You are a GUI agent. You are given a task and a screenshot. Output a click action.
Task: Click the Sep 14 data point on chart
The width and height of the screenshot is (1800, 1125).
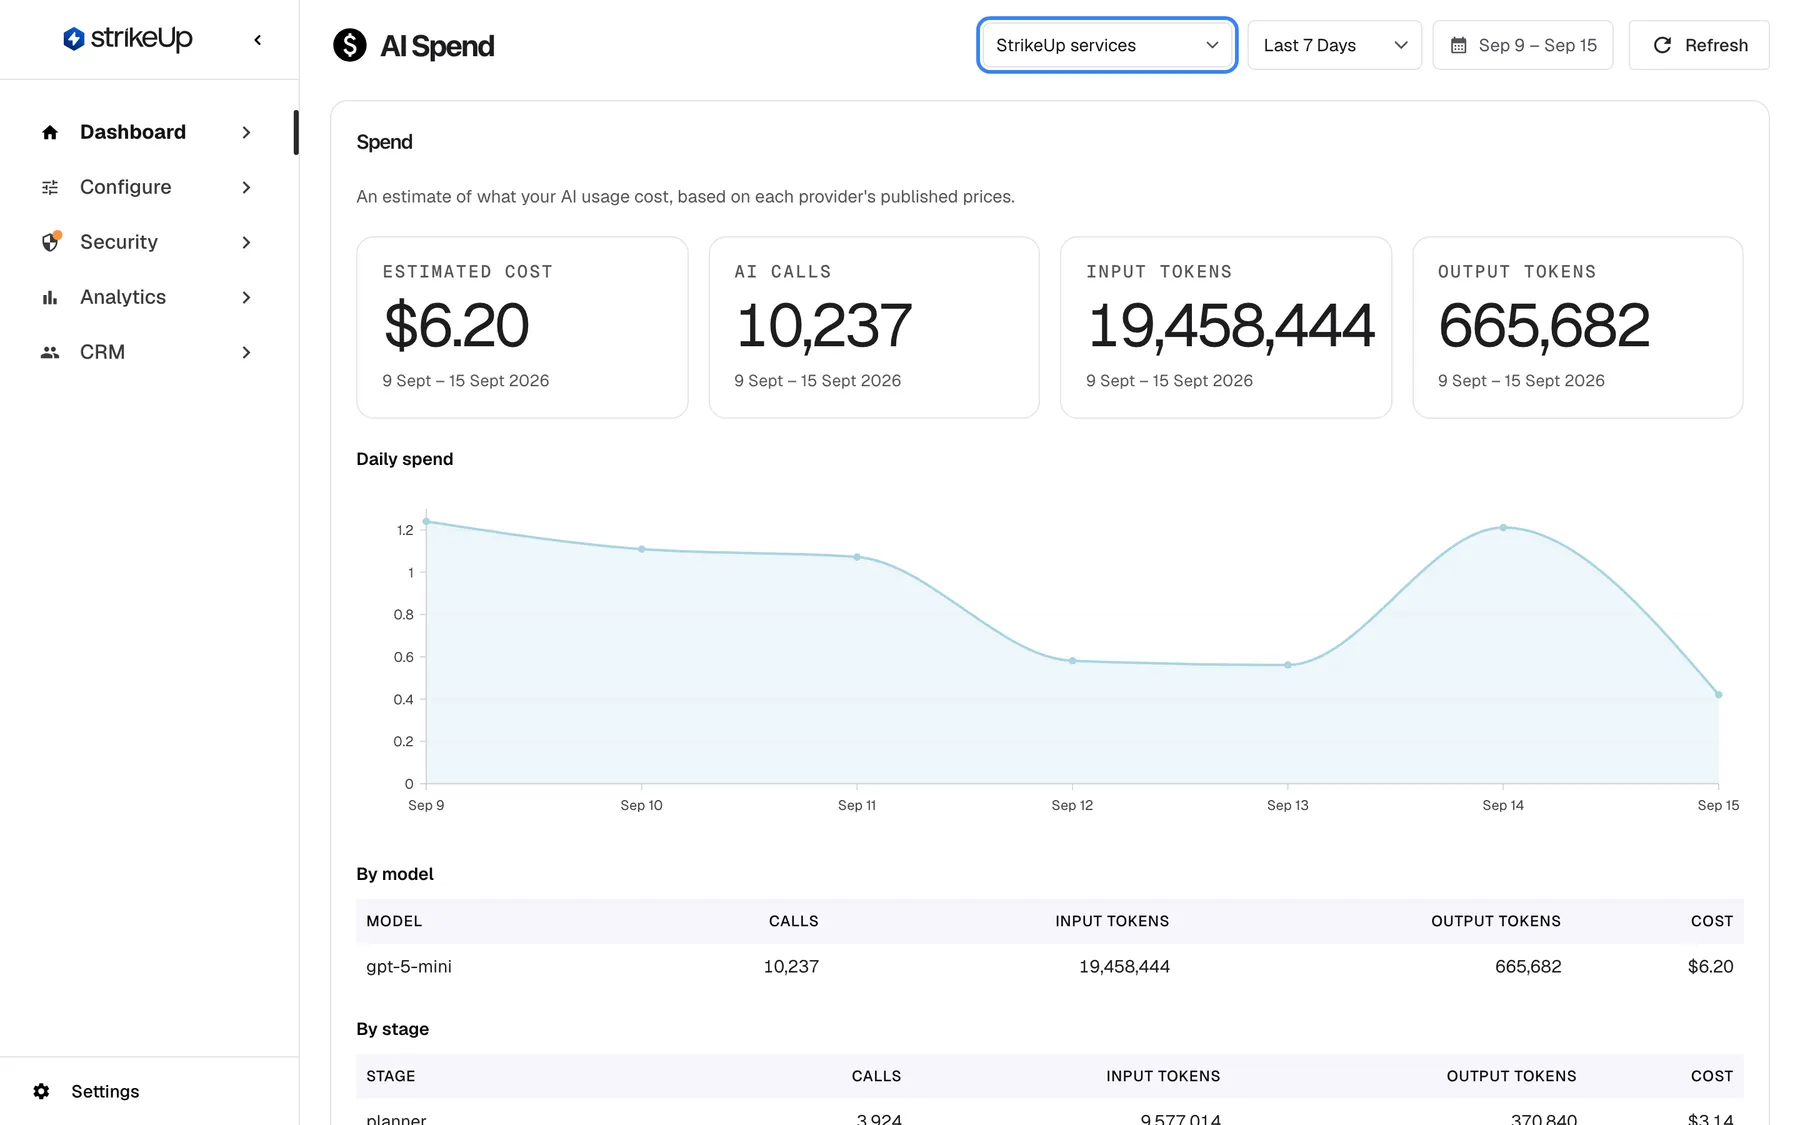pos(1503,527)
